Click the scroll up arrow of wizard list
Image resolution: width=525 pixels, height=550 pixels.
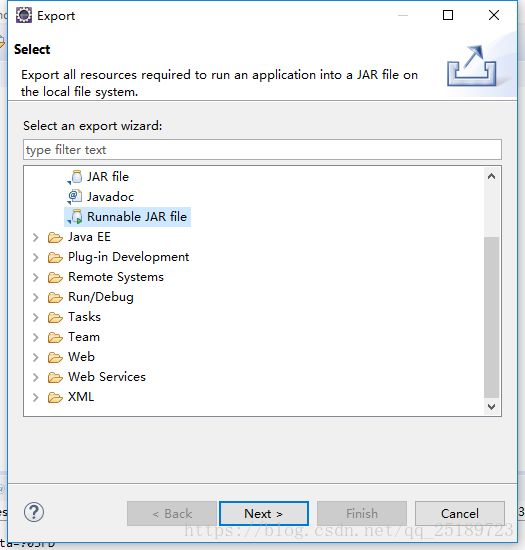click(491, 176)
